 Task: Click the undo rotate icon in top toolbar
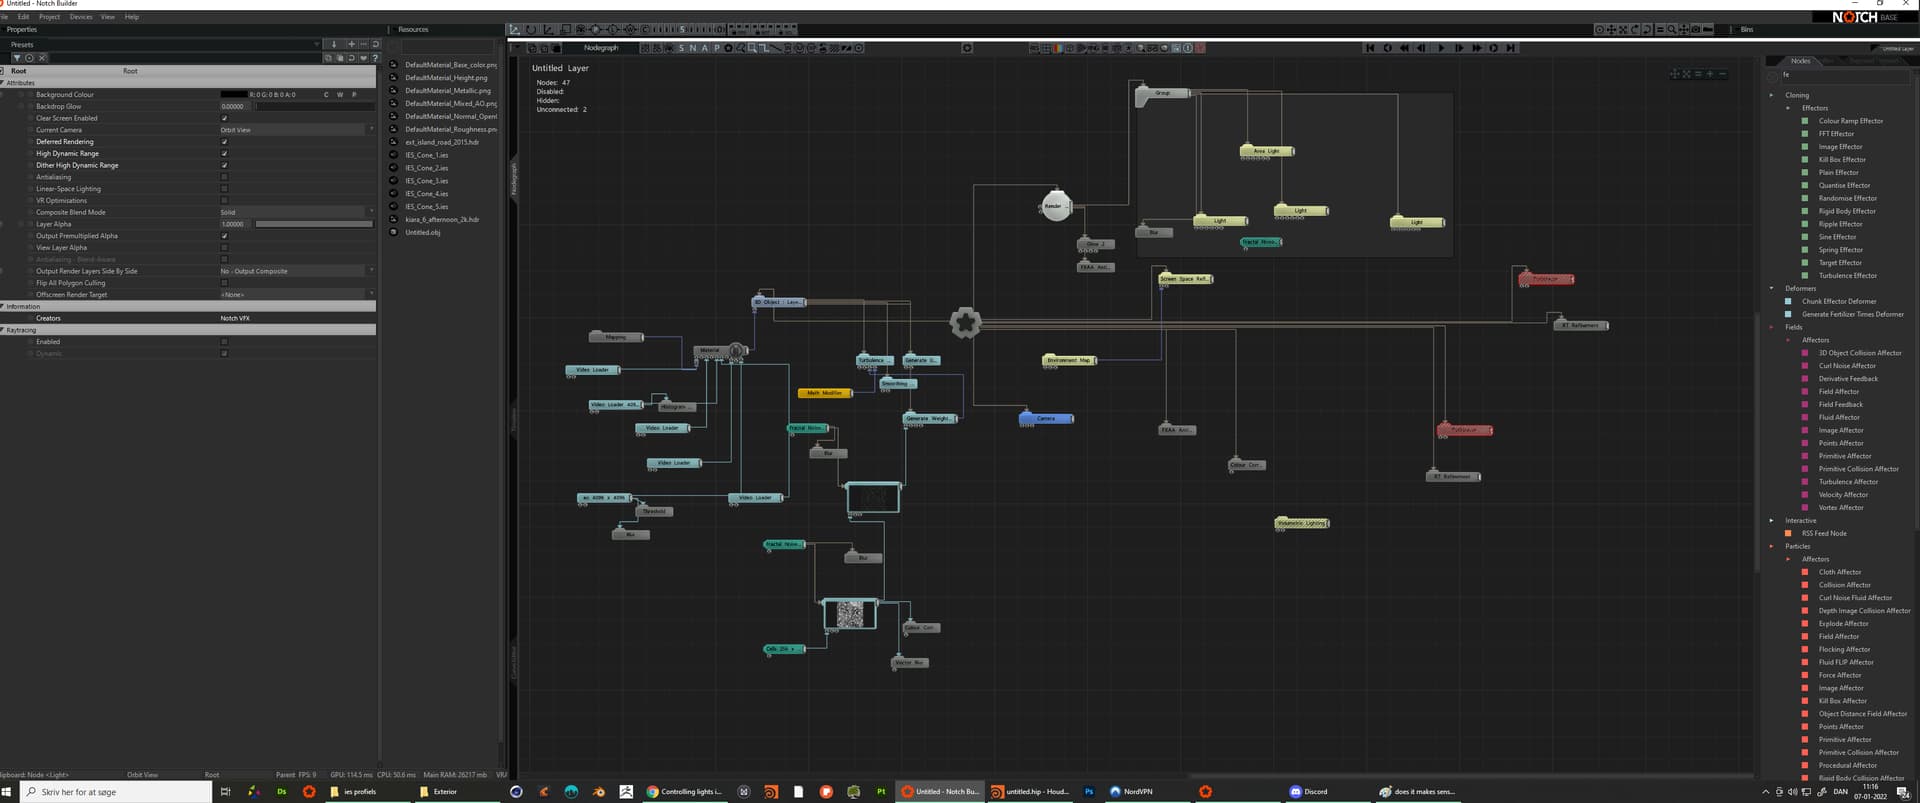(x=532, y=30)
